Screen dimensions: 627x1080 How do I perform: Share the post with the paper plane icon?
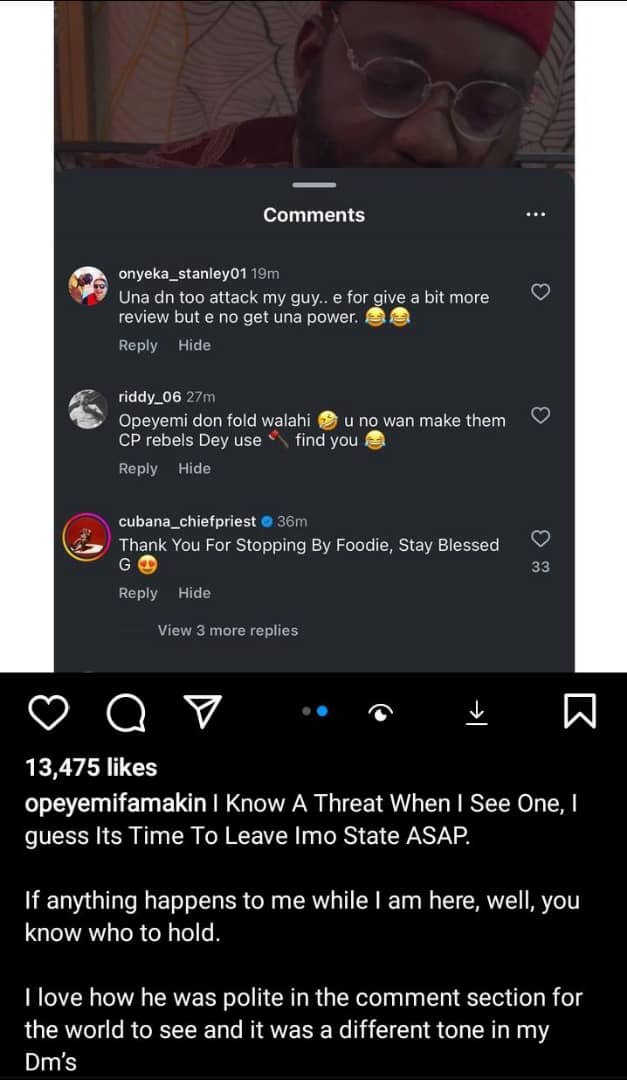[202, 712]
